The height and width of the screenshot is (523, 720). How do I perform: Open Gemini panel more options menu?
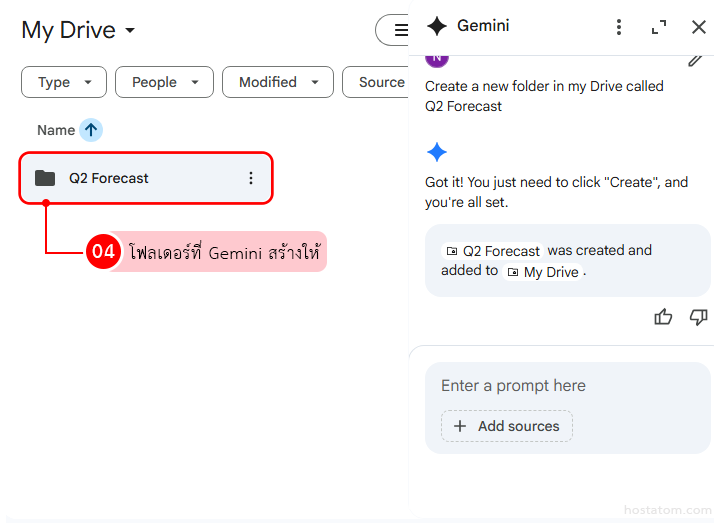(x=619, y=27)
